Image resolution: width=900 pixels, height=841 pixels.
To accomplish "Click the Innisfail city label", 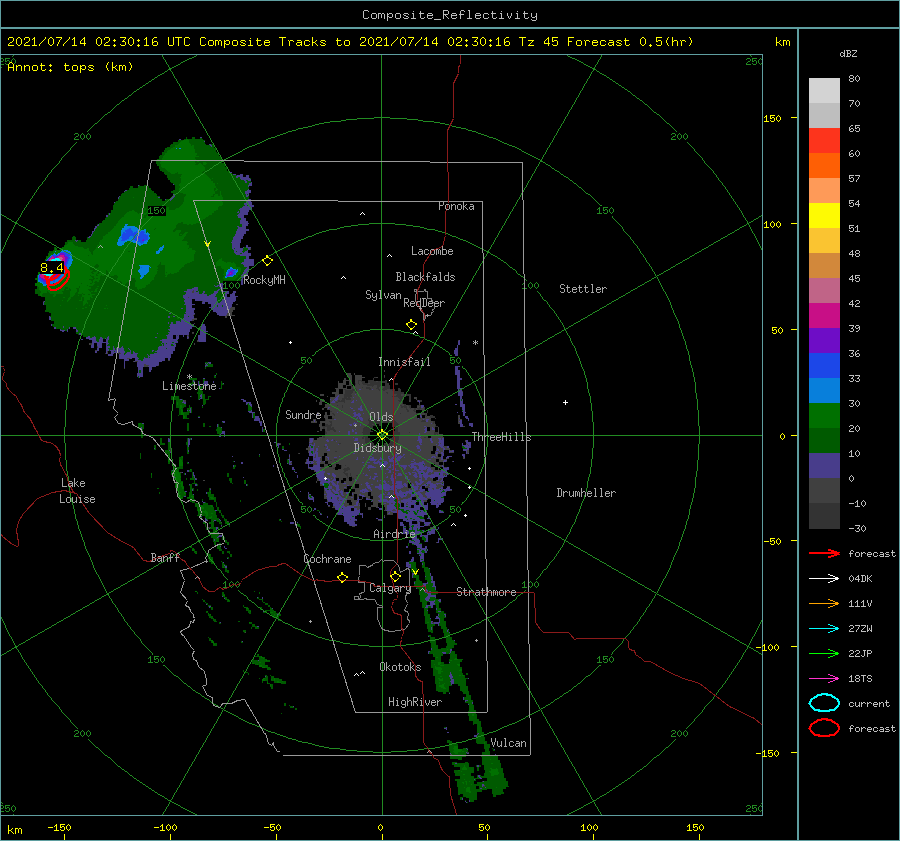I will click(x=404, y=362).
